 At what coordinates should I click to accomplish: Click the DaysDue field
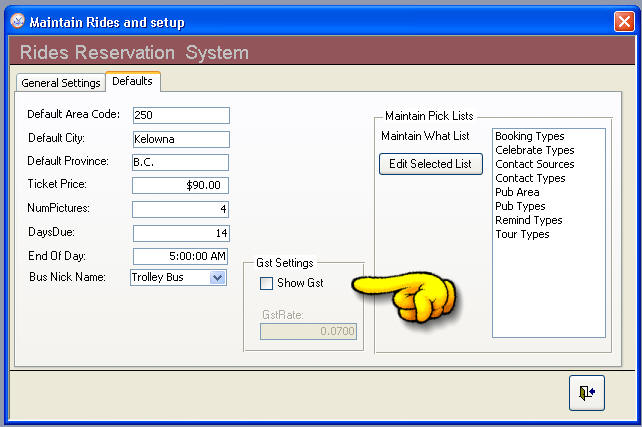[x=180, y=233]
